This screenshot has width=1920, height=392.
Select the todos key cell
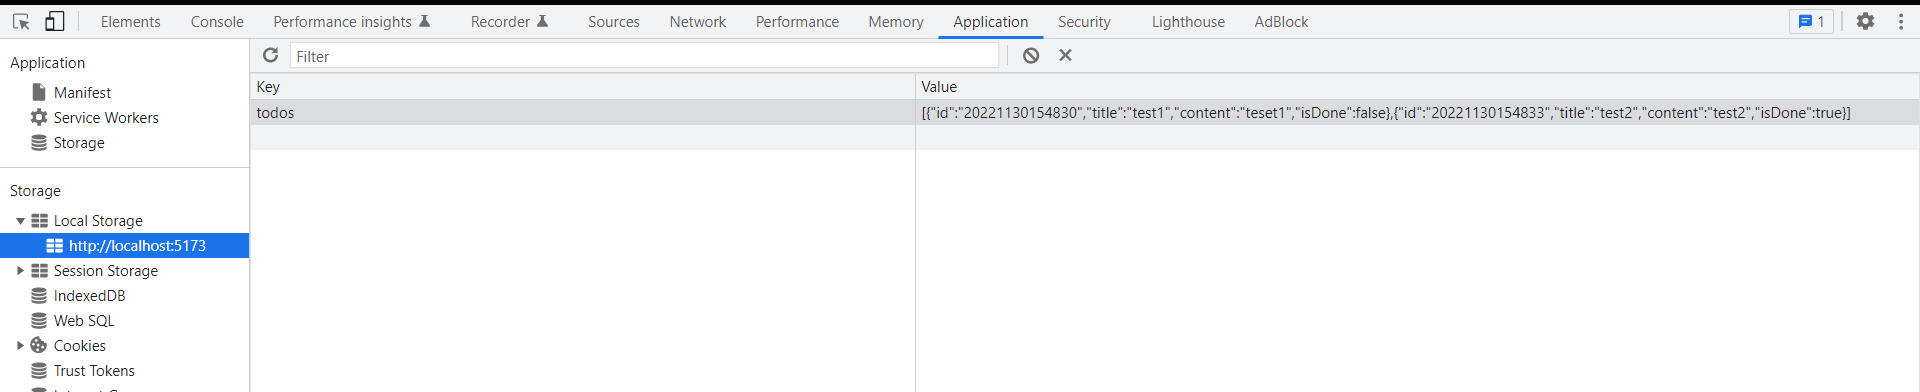coord(582,112)
